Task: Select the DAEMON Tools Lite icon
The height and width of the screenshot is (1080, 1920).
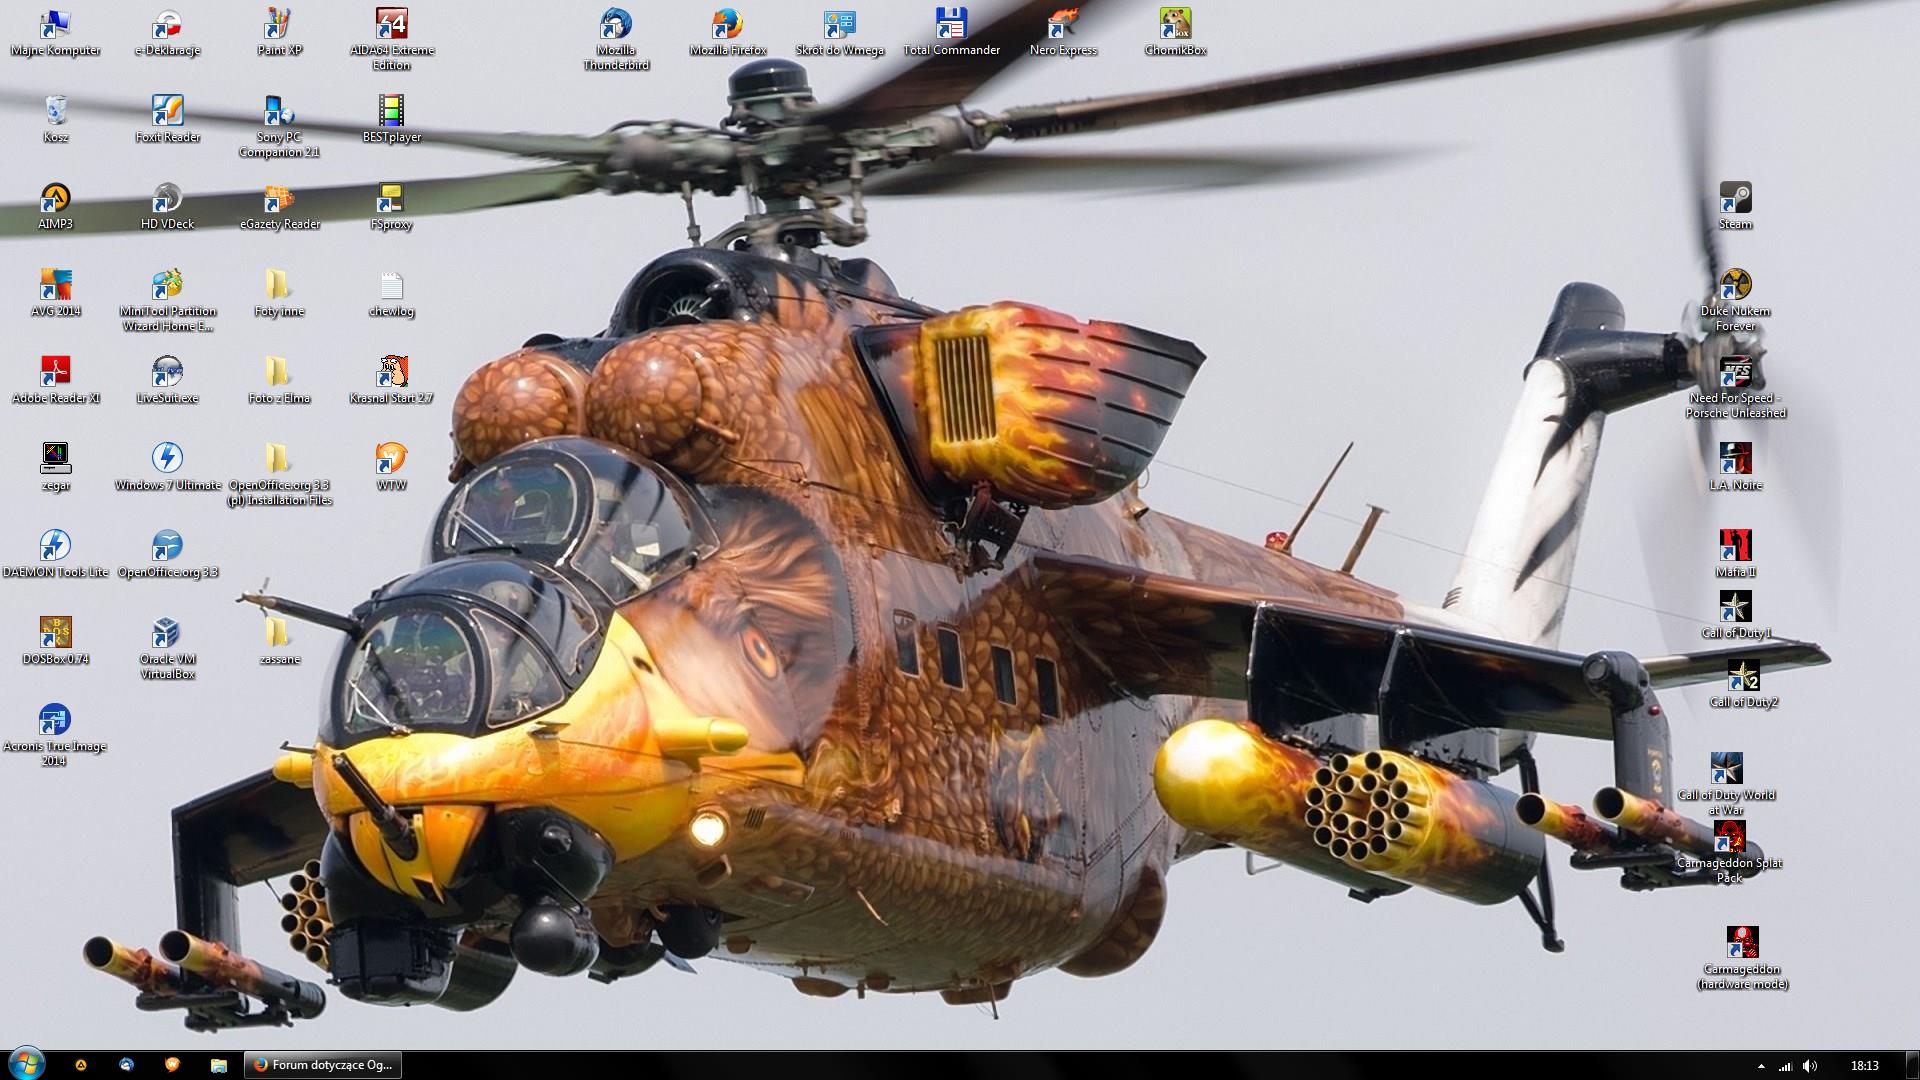Action: click(55, 547)
